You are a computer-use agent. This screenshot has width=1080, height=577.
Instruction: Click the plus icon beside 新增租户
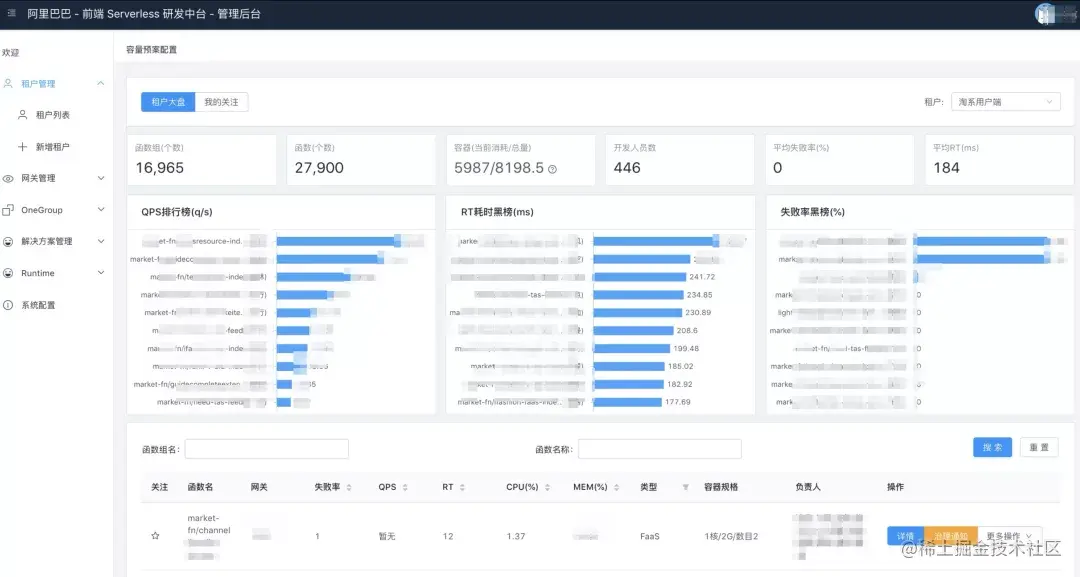[x=23, y=147]
